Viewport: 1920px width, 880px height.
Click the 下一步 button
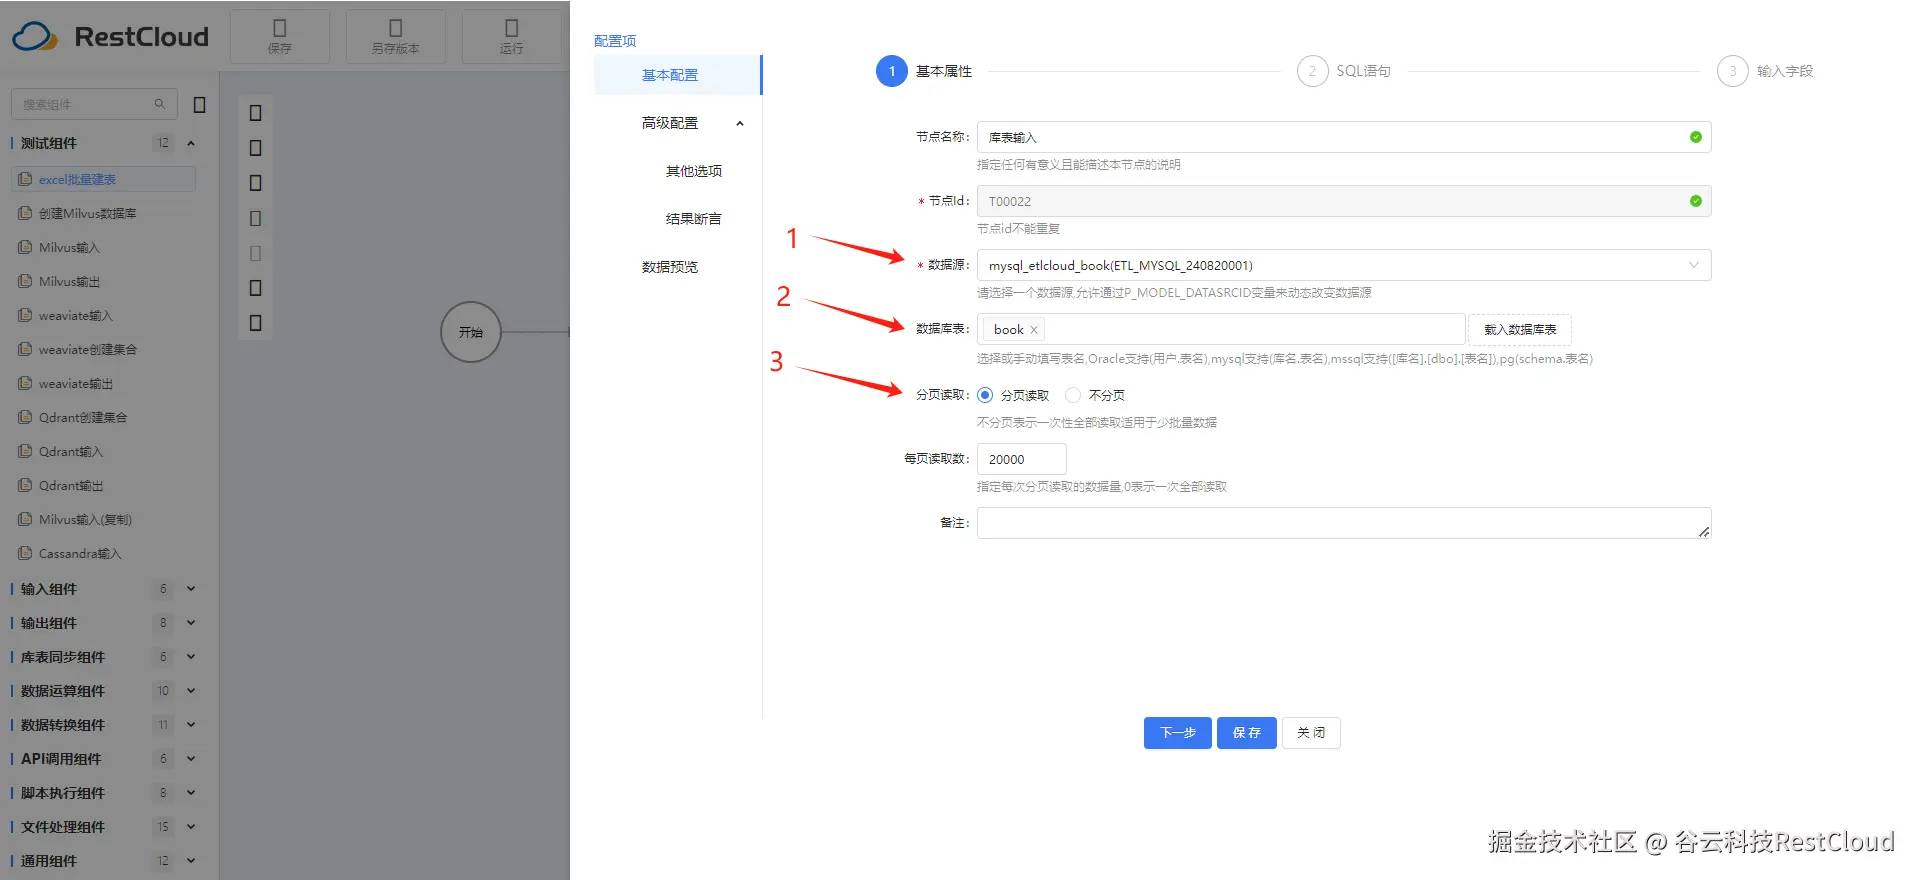pos(1178,733)
